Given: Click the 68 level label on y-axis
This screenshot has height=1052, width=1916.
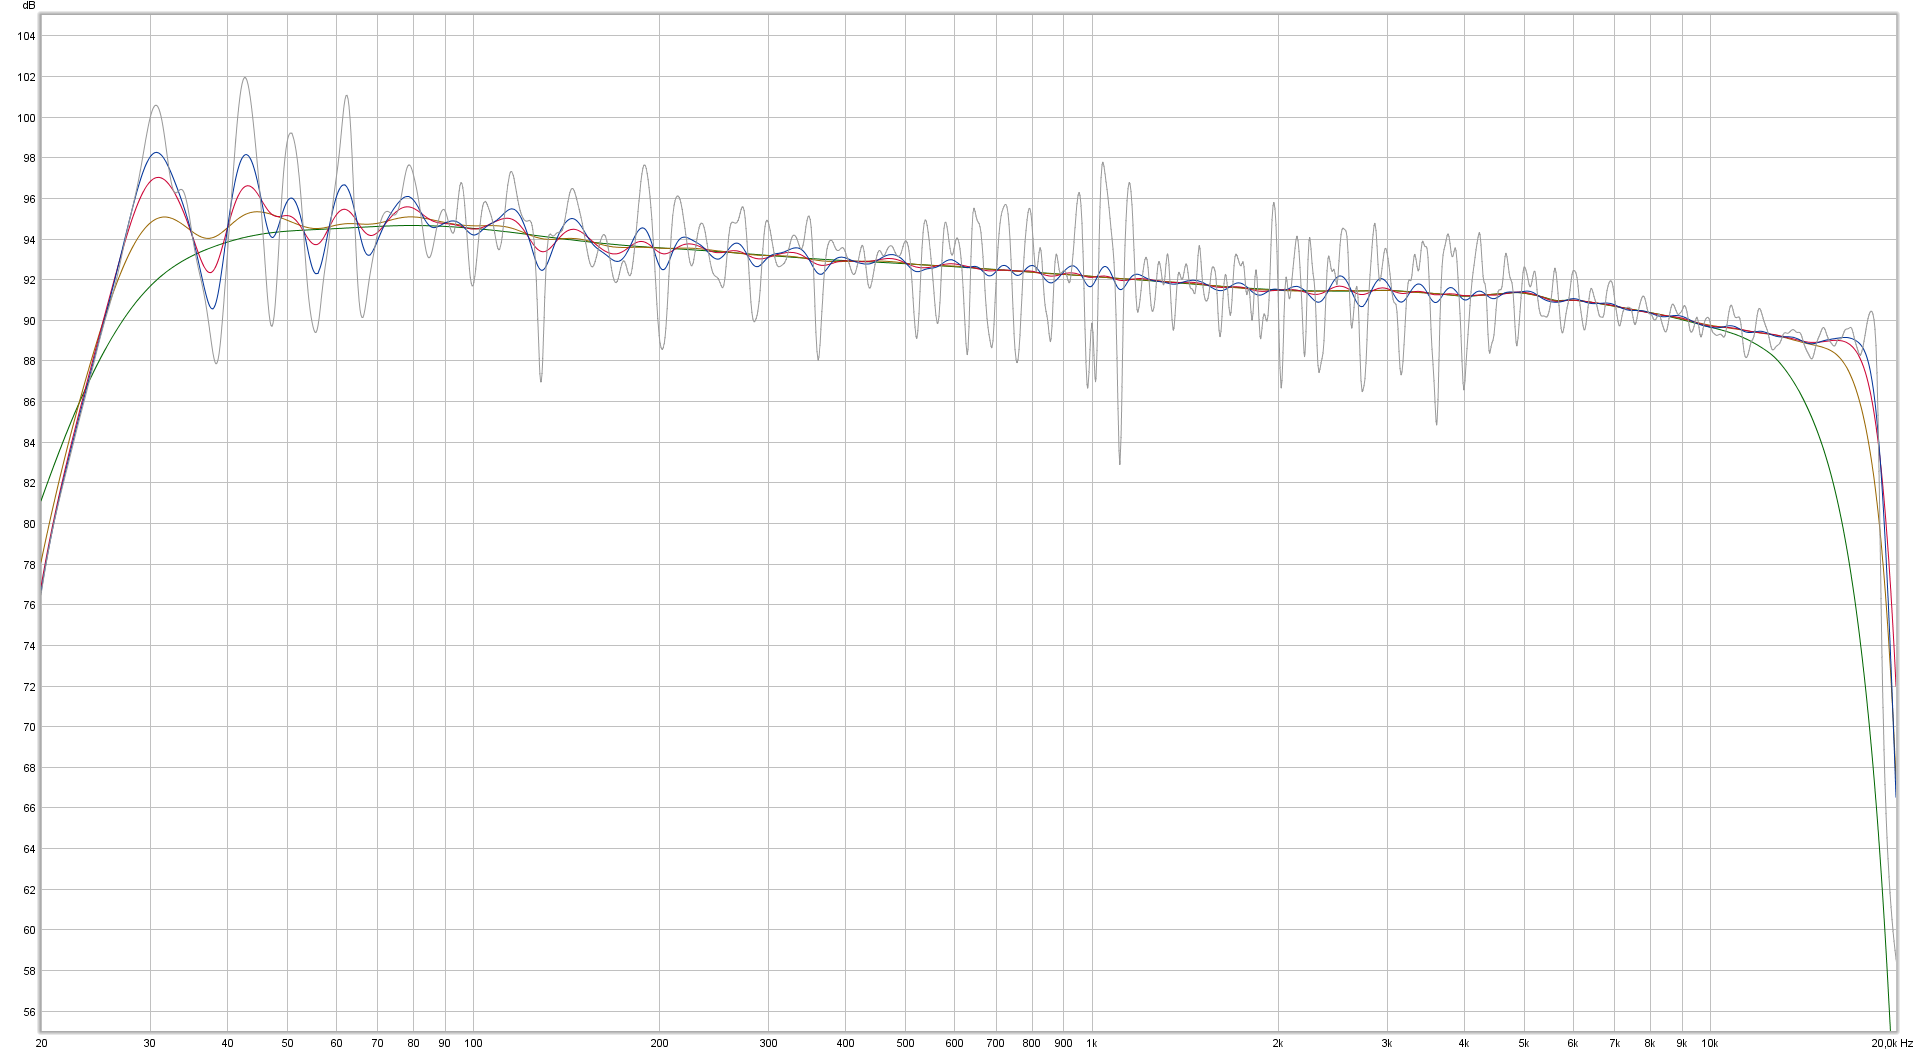Looking at the screenshot, I should (x=29, y=768).
